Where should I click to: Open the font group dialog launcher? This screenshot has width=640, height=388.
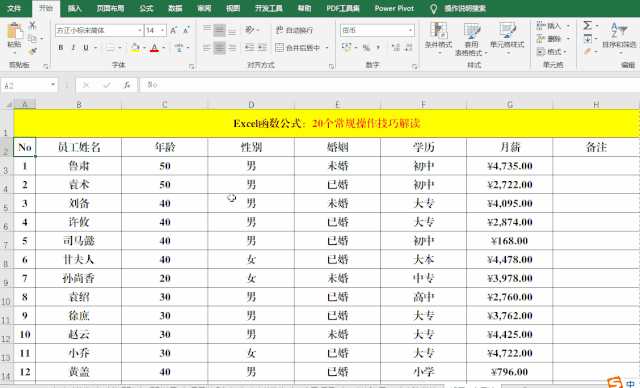[x=191, y=66]
